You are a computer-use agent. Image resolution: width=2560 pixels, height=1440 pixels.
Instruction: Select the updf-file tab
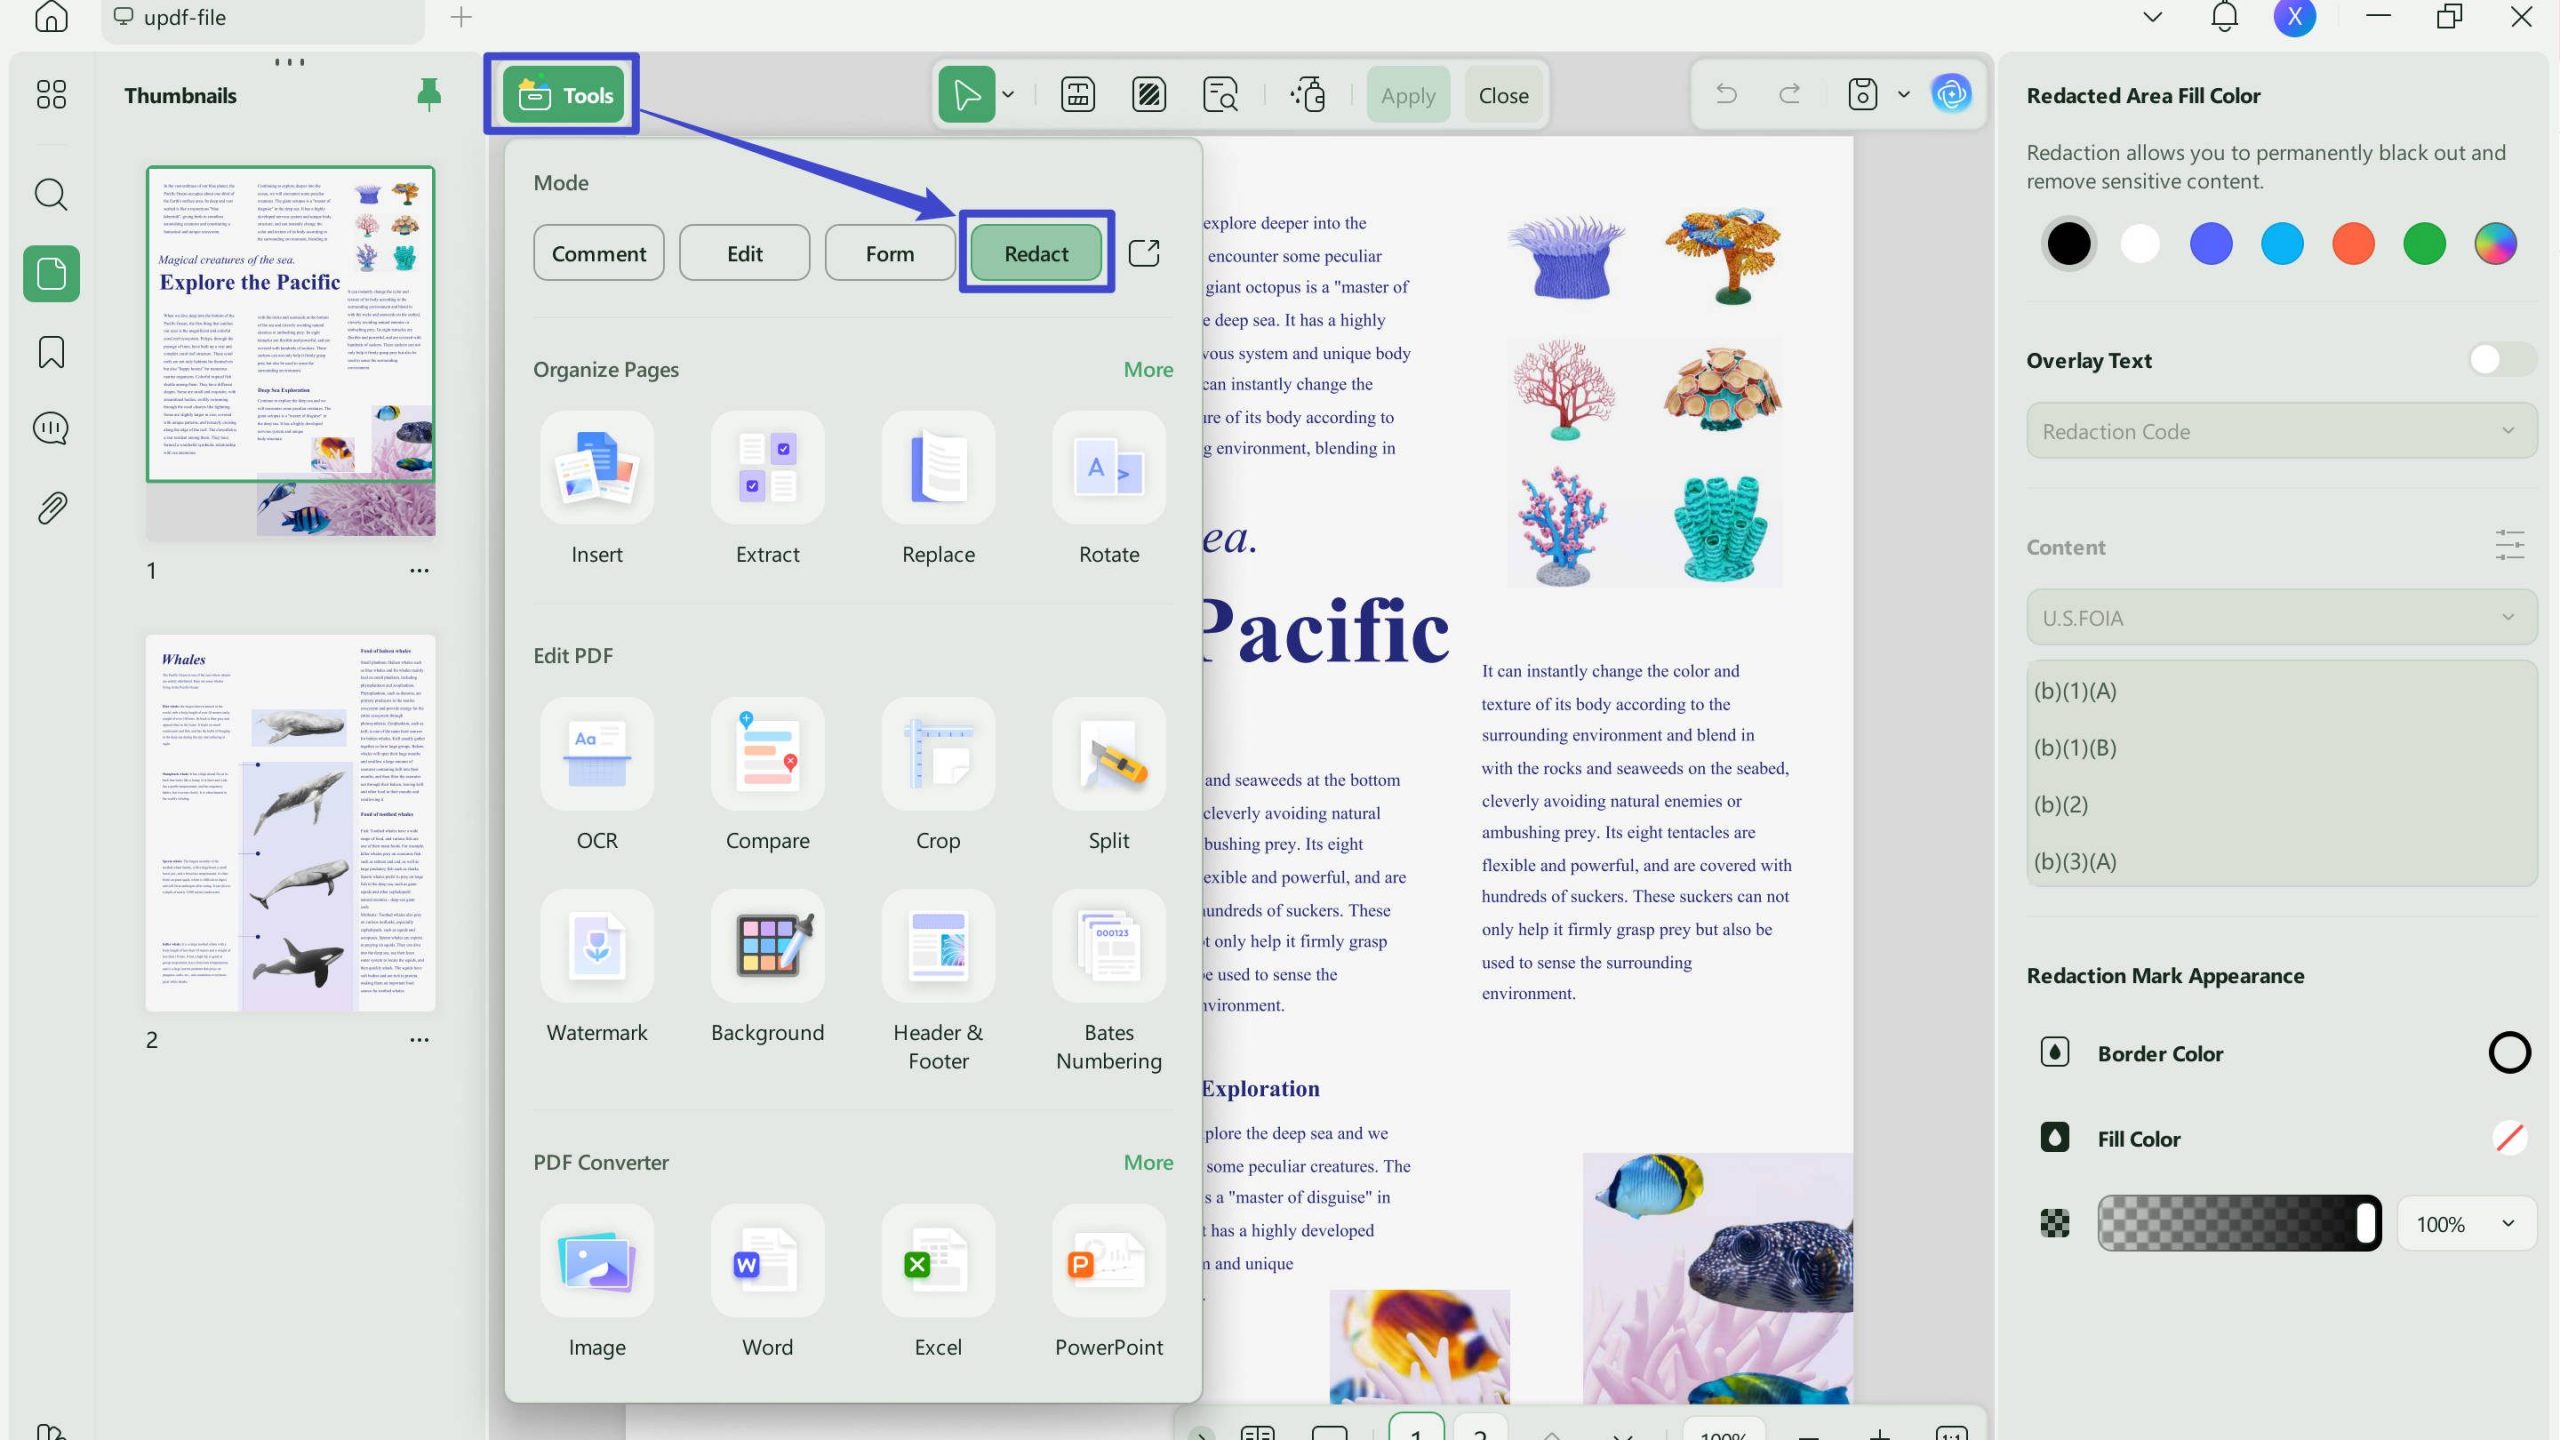[x=263, y=18]
